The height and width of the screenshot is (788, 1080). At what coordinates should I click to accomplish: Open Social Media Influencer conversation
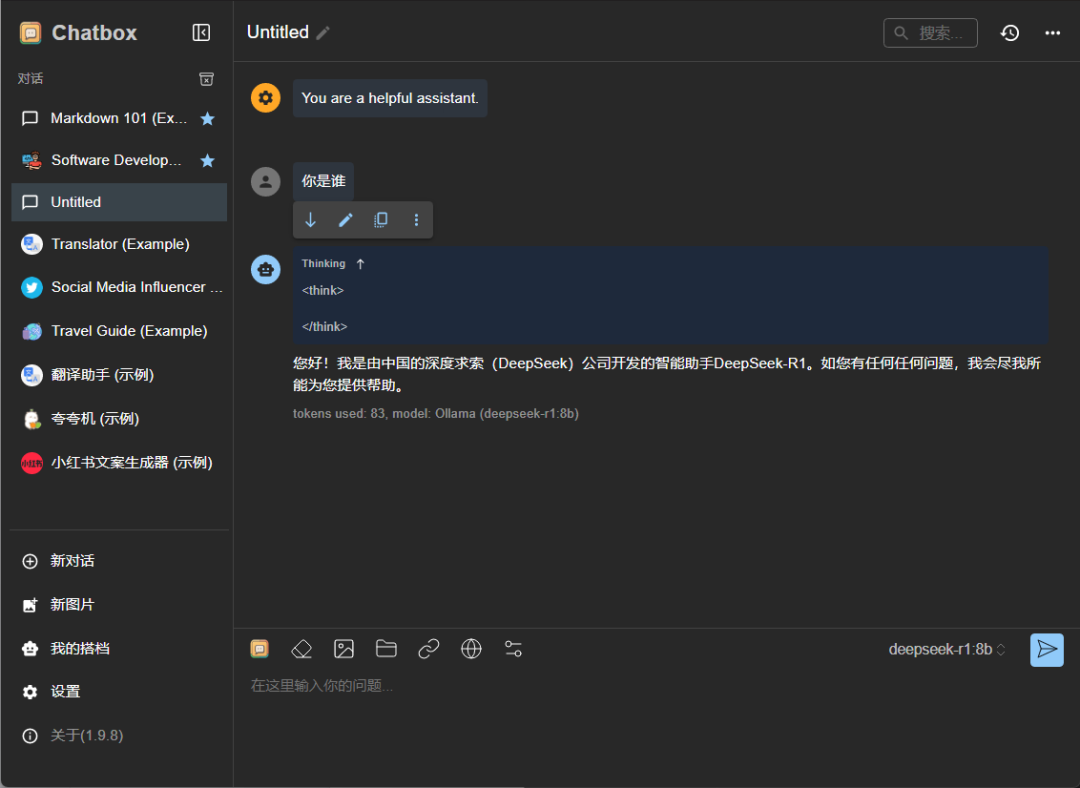coord(119,287)
